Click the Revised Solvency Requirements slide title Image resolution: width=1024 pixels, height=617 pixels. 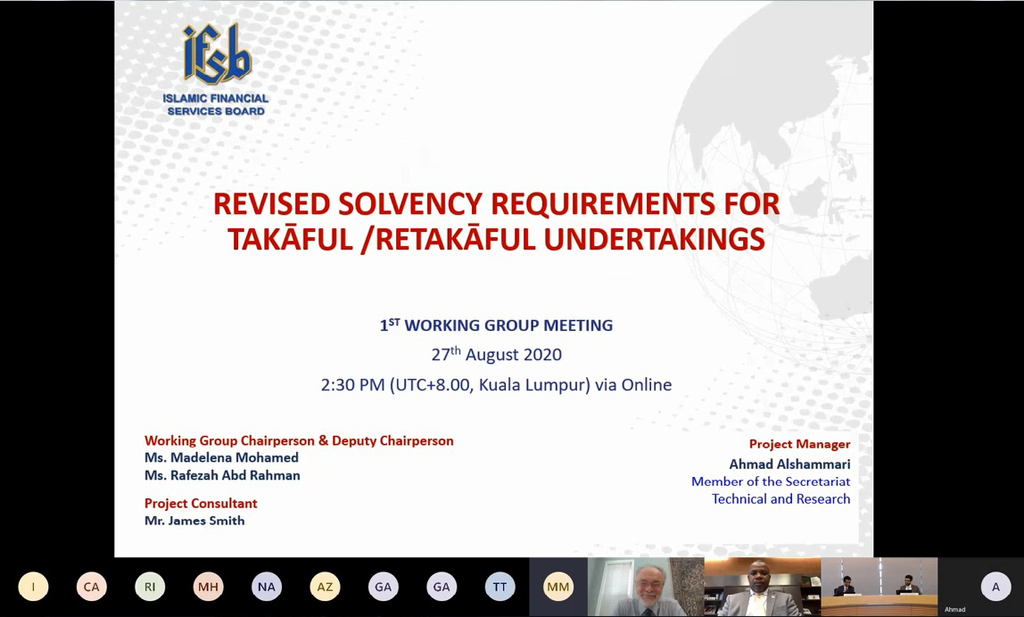click(x=496, y=221)
